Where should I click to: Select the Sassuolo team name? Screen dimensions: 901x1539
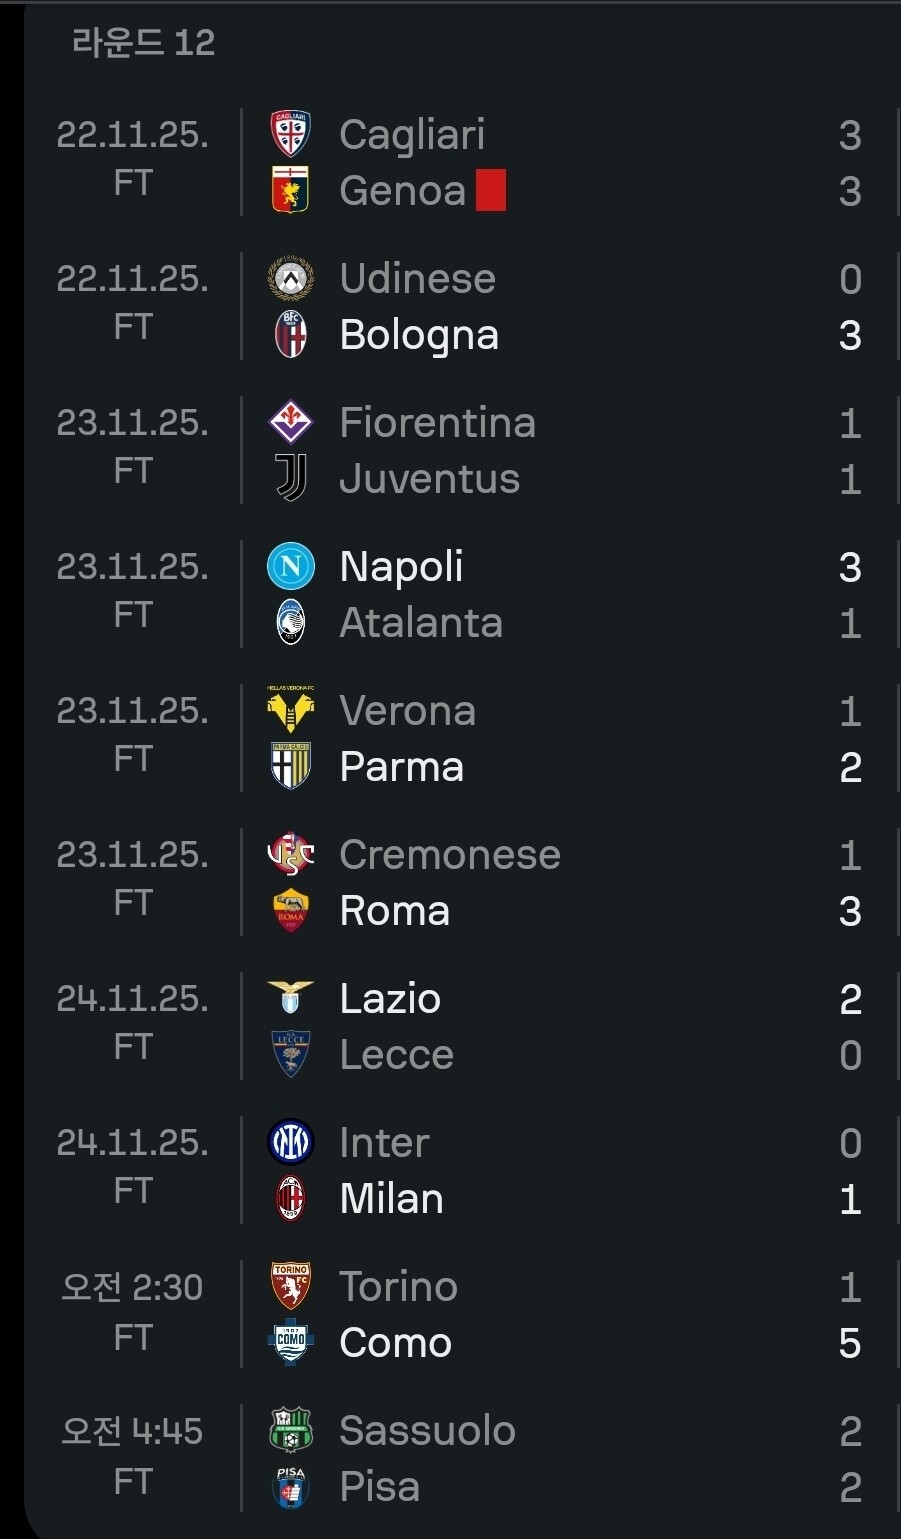[427, 1431]
